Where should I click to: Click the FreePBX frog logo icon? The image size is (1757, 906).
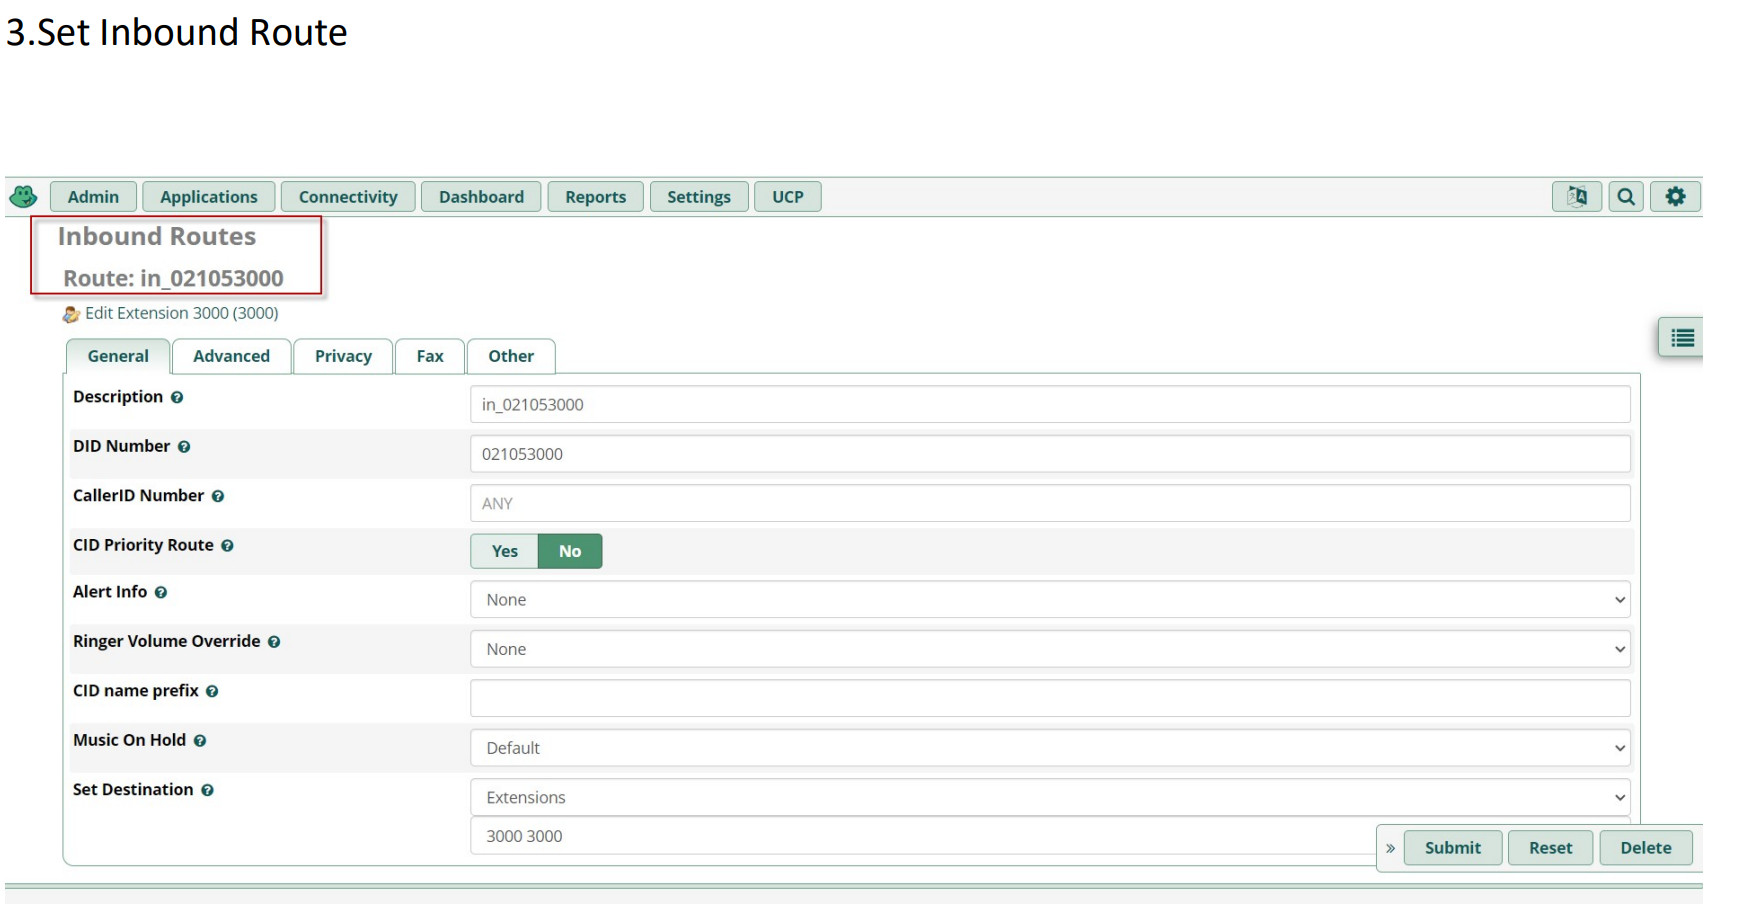click(23, 196)
